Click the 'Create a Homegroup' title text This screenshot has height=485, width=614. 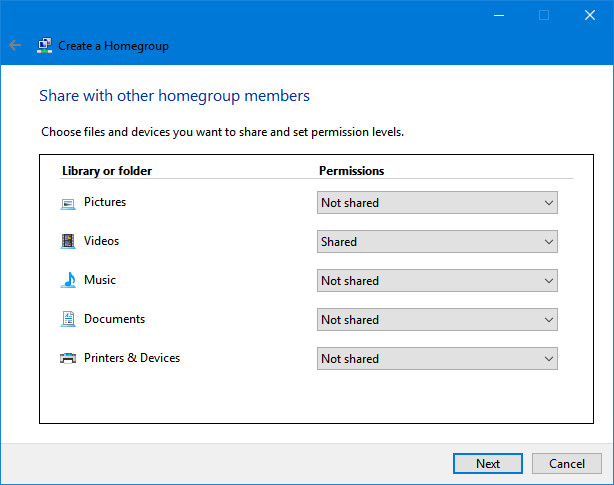114,46
